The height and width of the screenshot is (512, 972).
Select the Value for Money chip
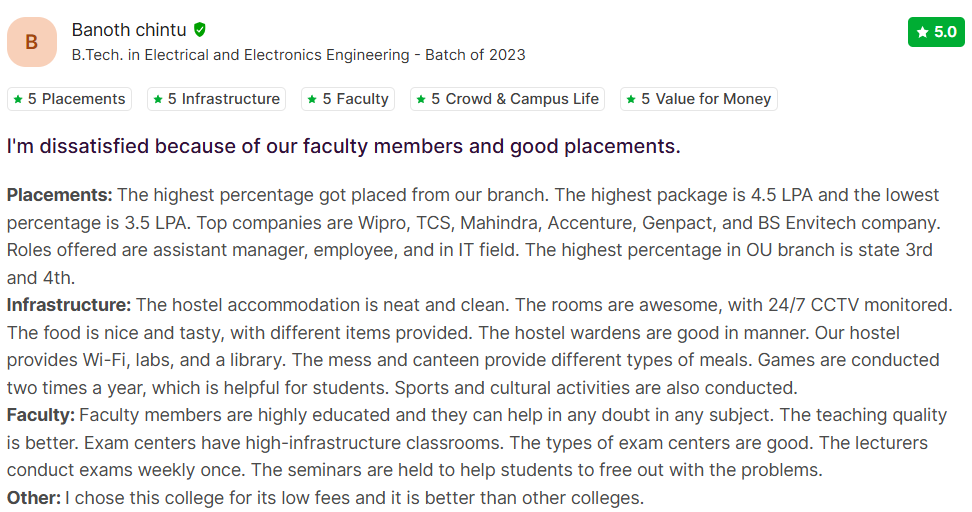[x=699, y=99]
